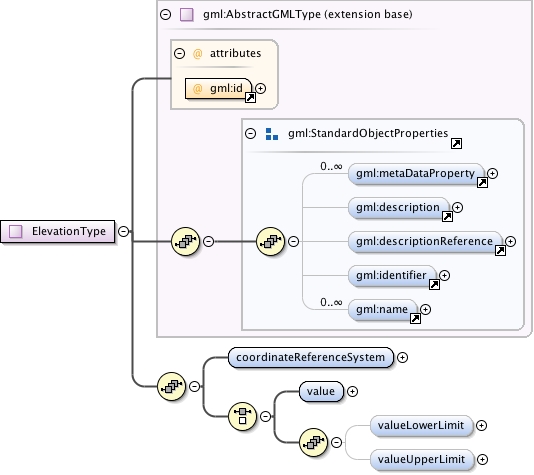Click the choice compositor icon
This screenshot has width=534, height=475.
point(242,416)
